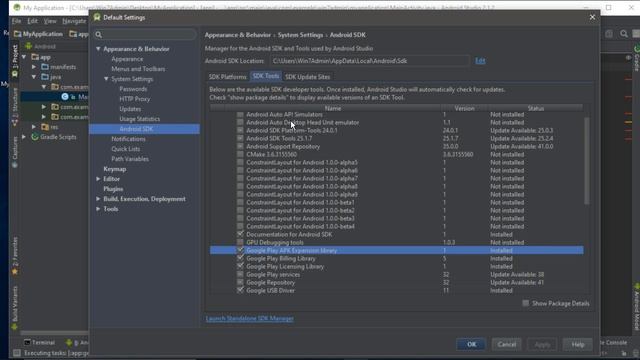
Task: Select the SDK Tools tab
Action: point(266,76)
